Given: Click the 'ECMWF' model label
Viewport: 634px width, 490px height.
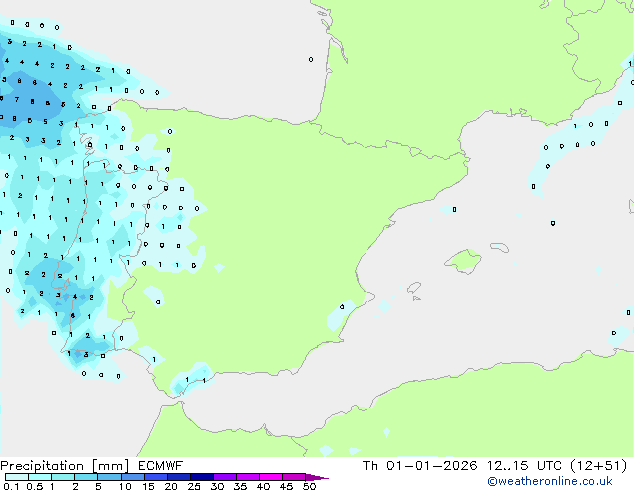Looking at the screenshot, I should [x=161, y=466].
